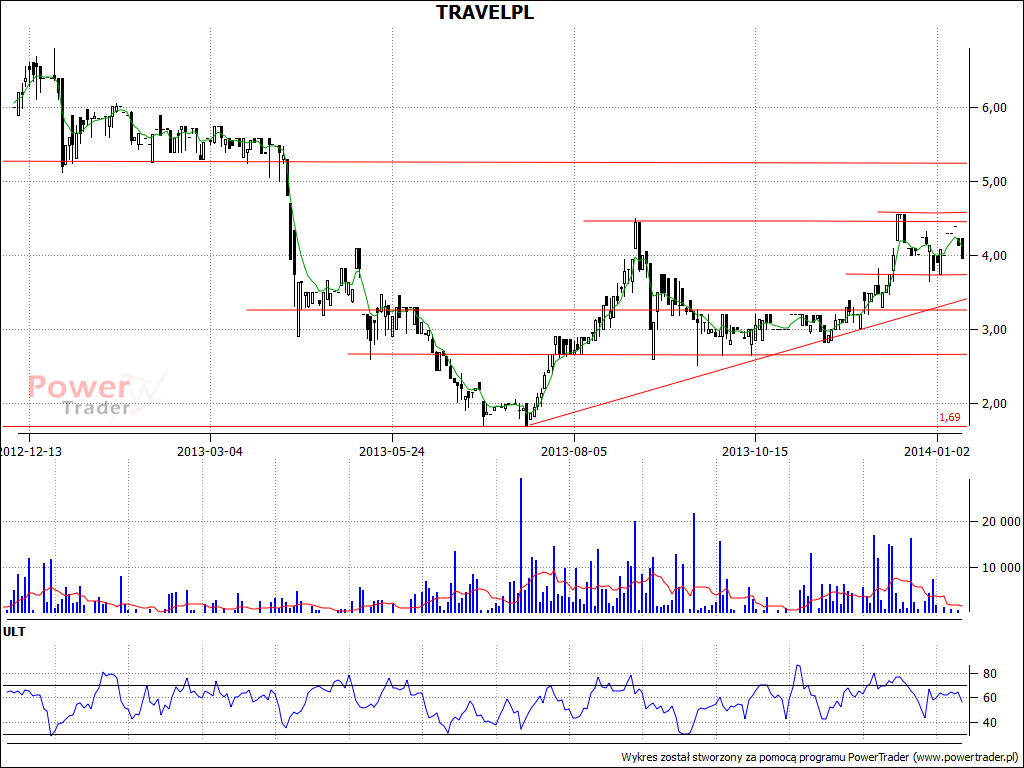The width and height of the screenshot is (1024, 768).
Task: Select the 2013-03-04 date label
Action: tap(210, 451)
